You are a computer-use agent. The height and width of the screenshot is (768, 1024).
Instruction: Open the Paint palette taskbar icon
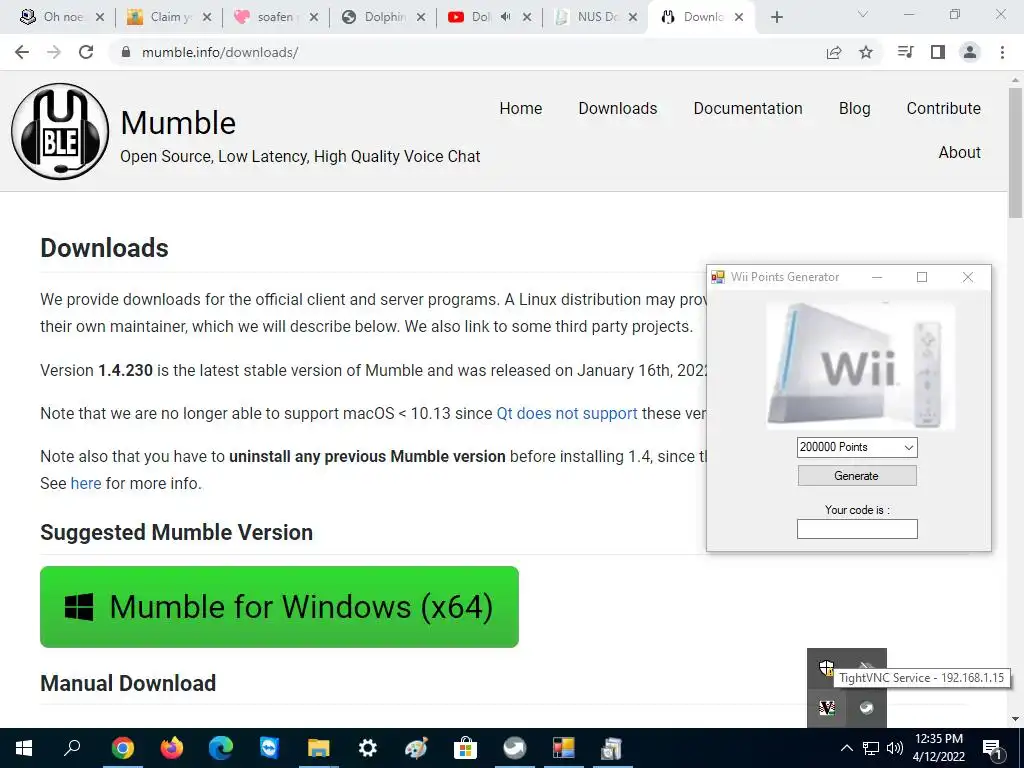click(x=417, y=748)
